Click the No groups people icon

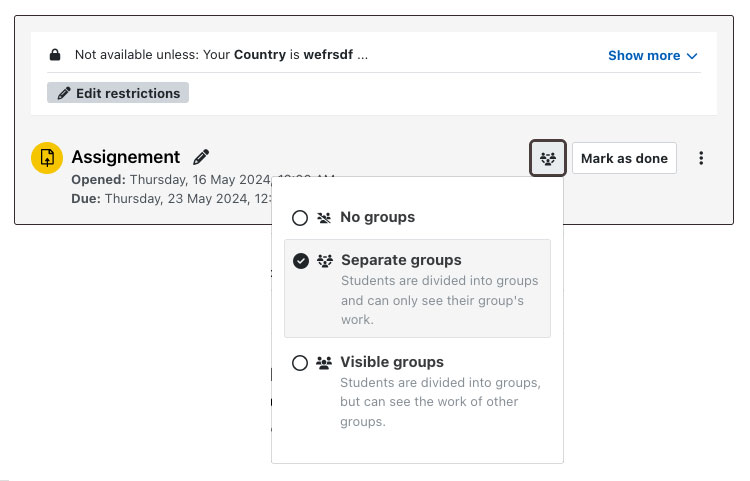click(324, 217)
